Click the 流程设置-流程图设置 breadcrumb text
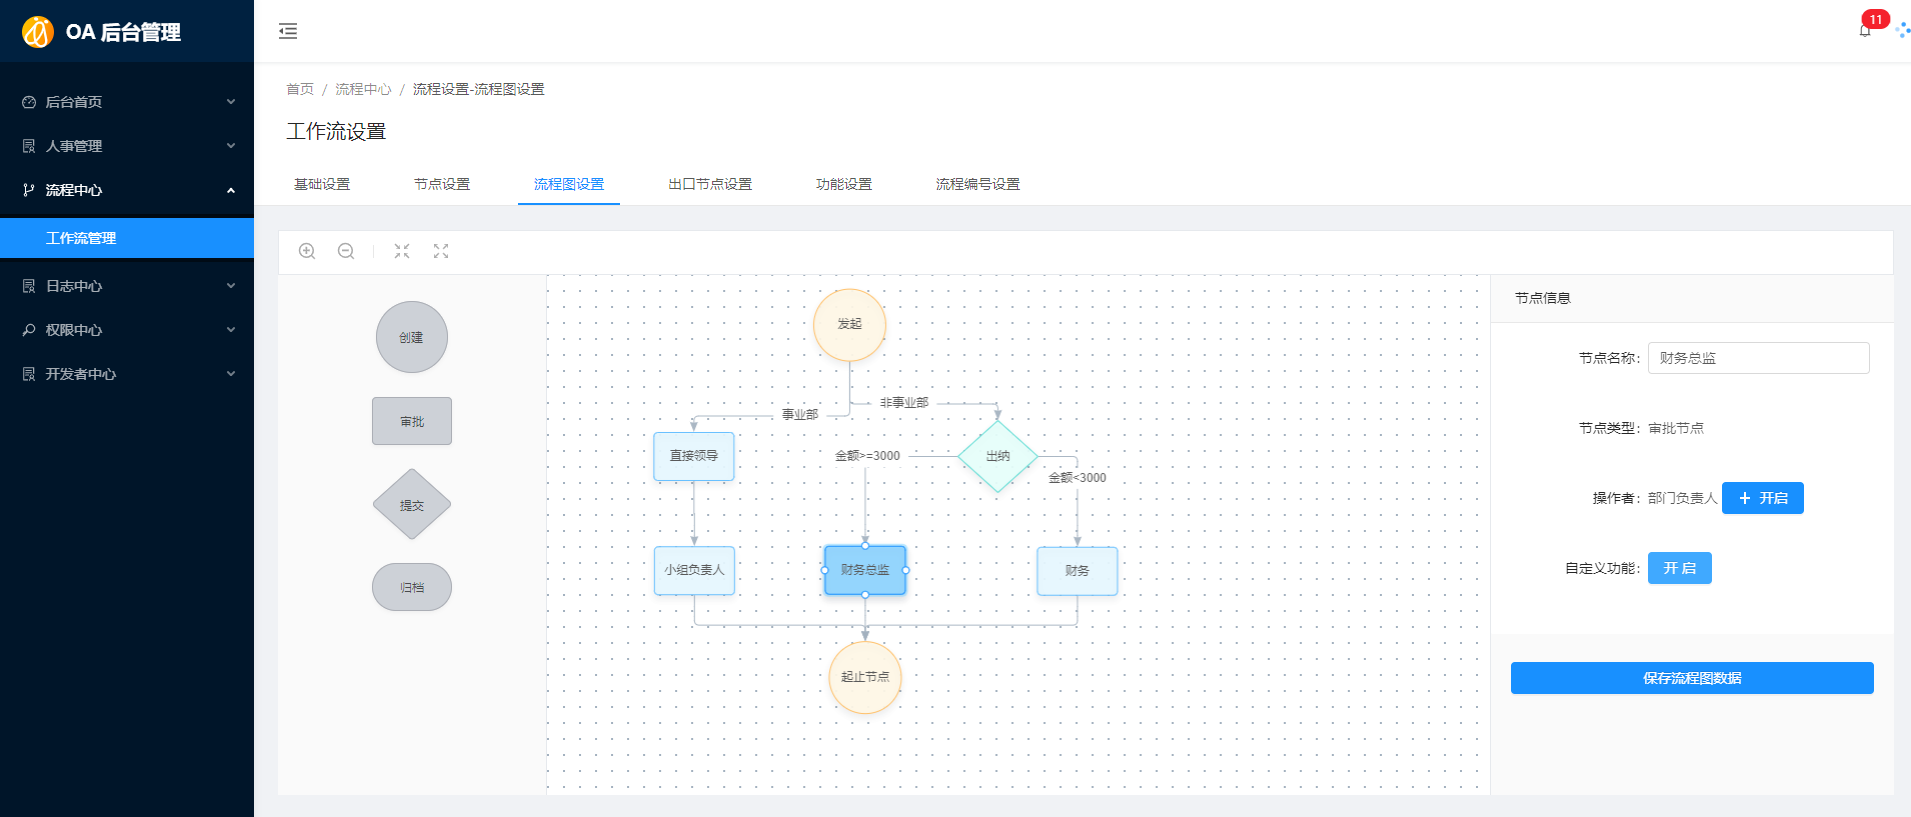Screen dimensions: 1911x817 [479, 89]
